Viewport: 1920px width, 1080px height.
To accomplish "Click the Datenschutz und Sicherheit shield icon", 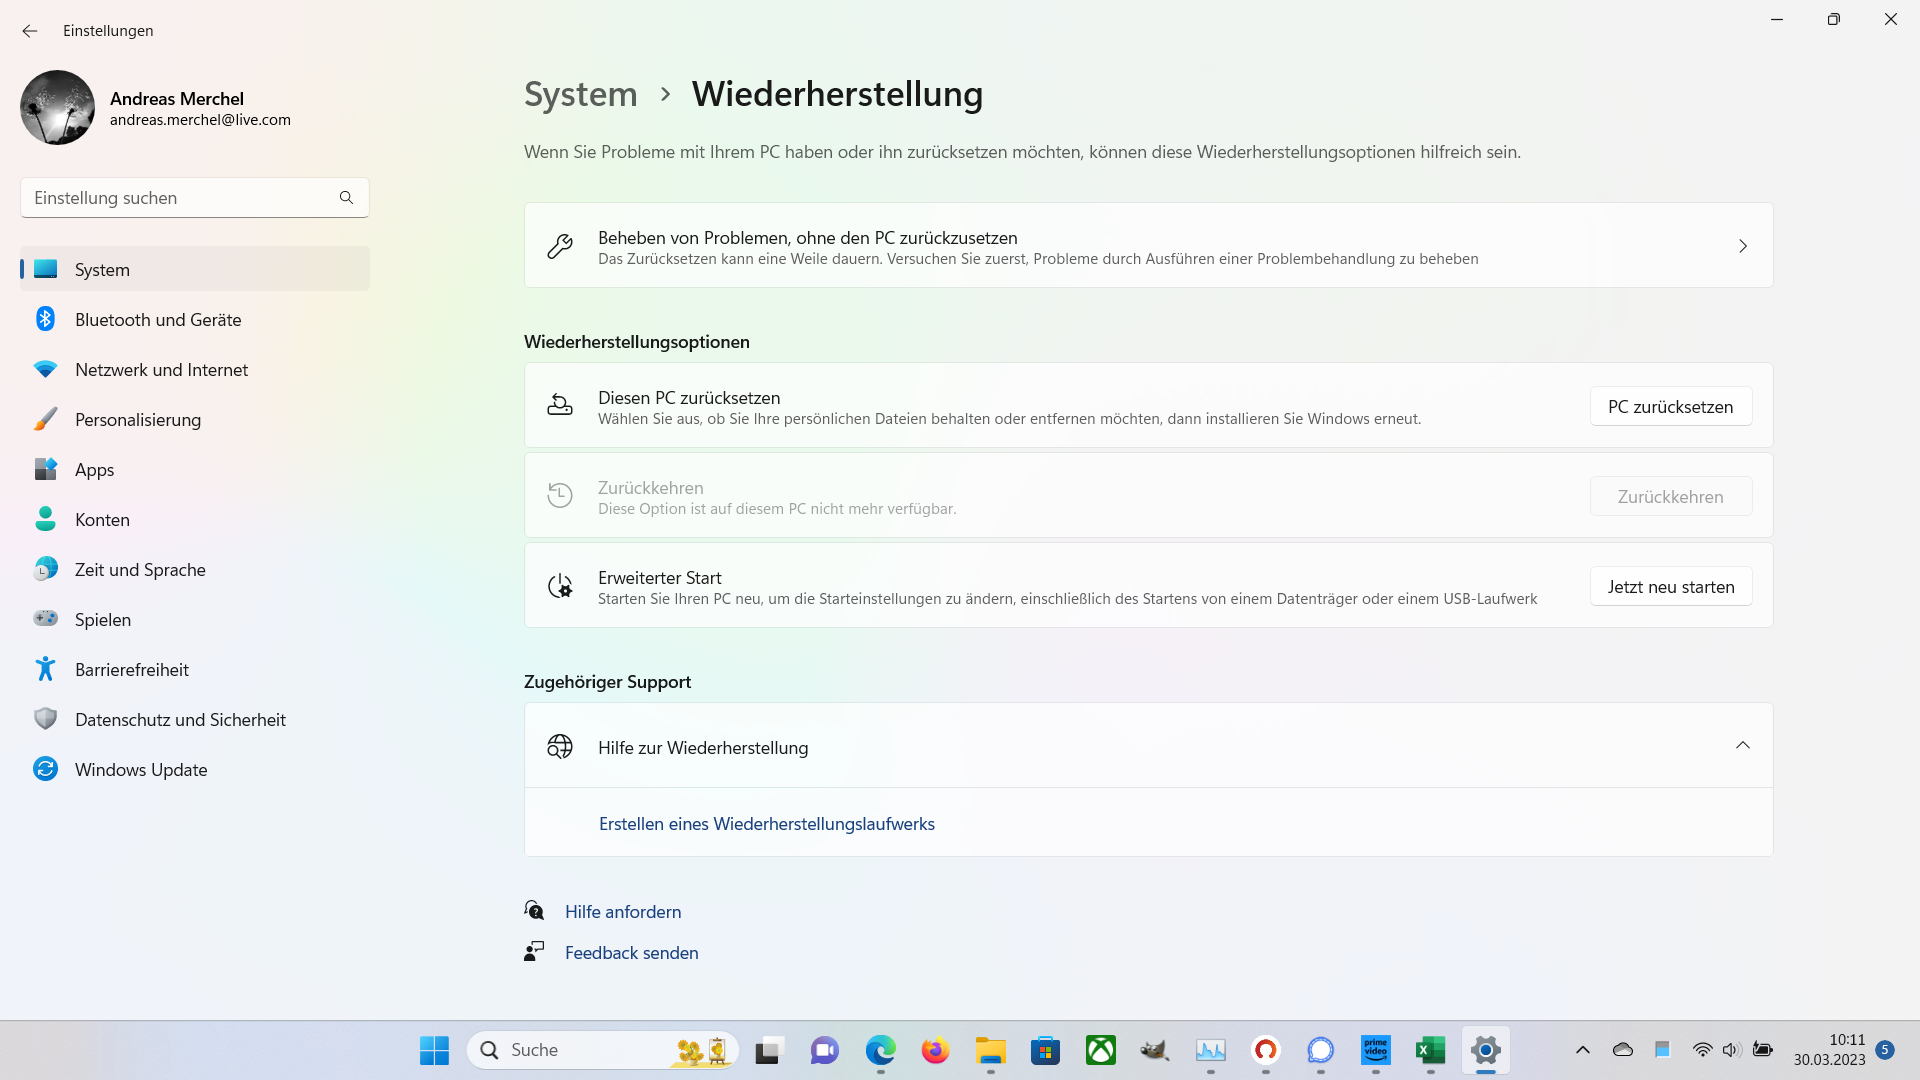I will (x=45, y=720).
